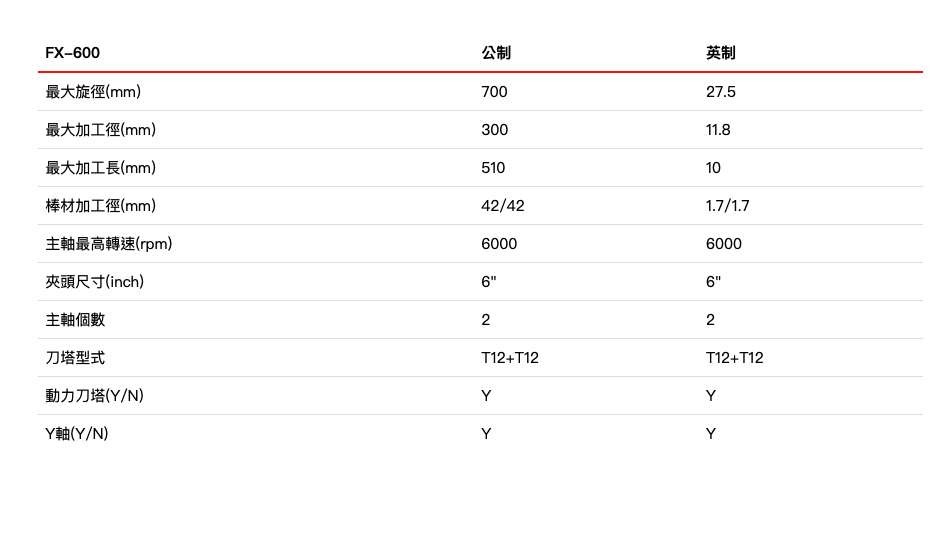Click the FX-600 model header
945x551 pixels.
coord(73,53)
